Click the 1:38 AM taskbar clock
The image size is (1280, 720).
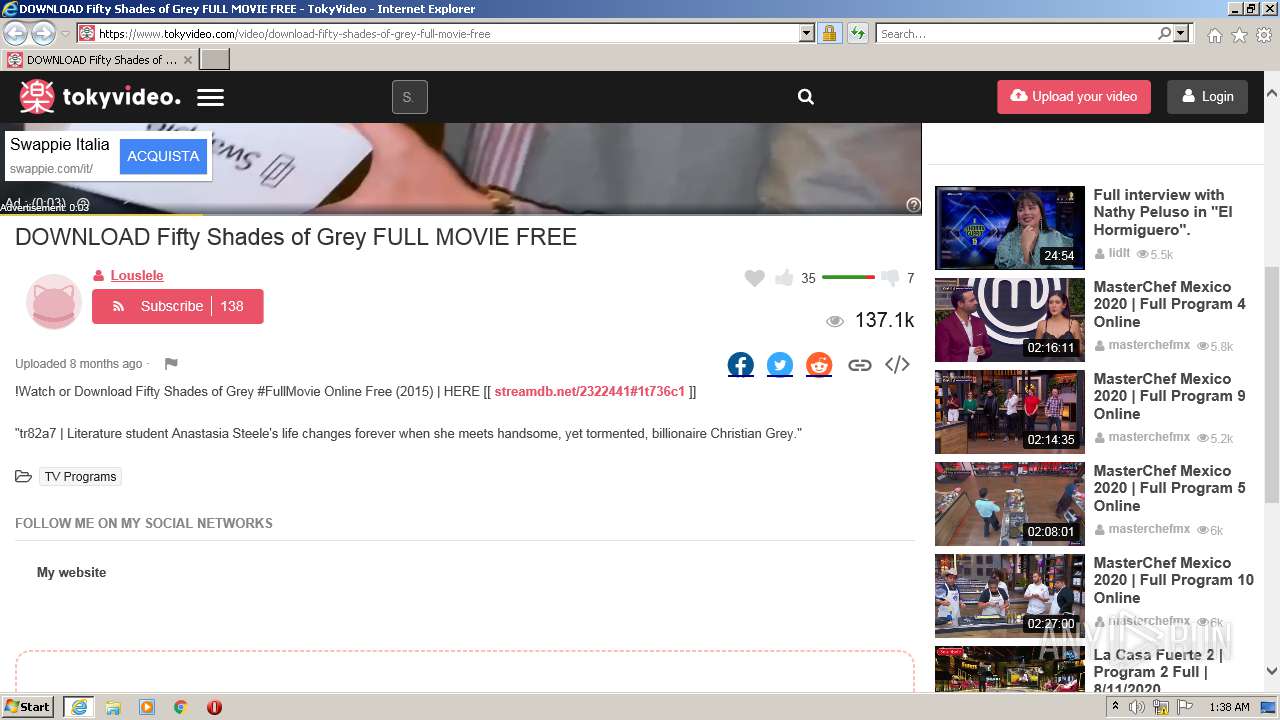(1229, 707)
